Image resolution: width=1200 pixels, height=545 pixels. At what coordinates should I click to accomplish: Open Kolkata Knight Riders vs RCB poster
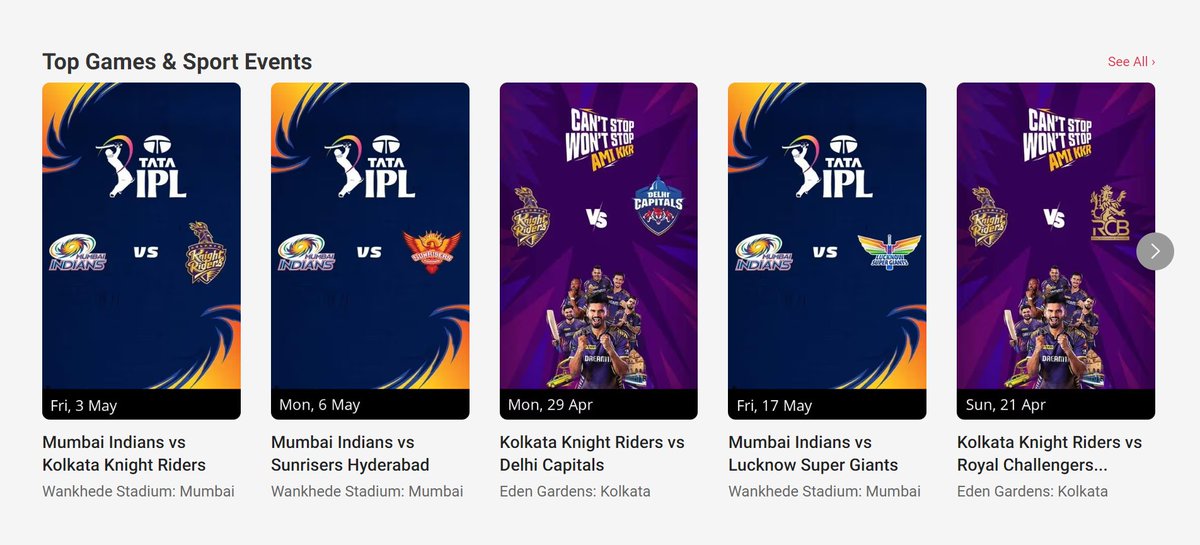click(1056, 251)
